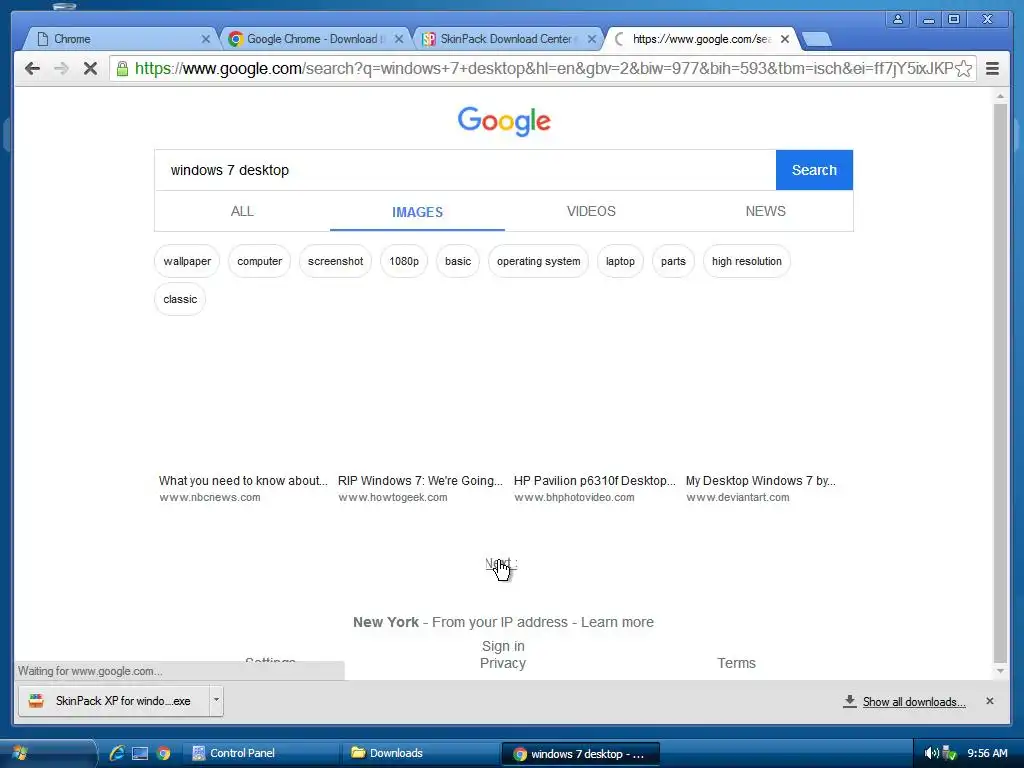Click the tray icon next to the clock
This screenshot has height=768, width=1024.
pyautogui.click(x=950, y=754)
